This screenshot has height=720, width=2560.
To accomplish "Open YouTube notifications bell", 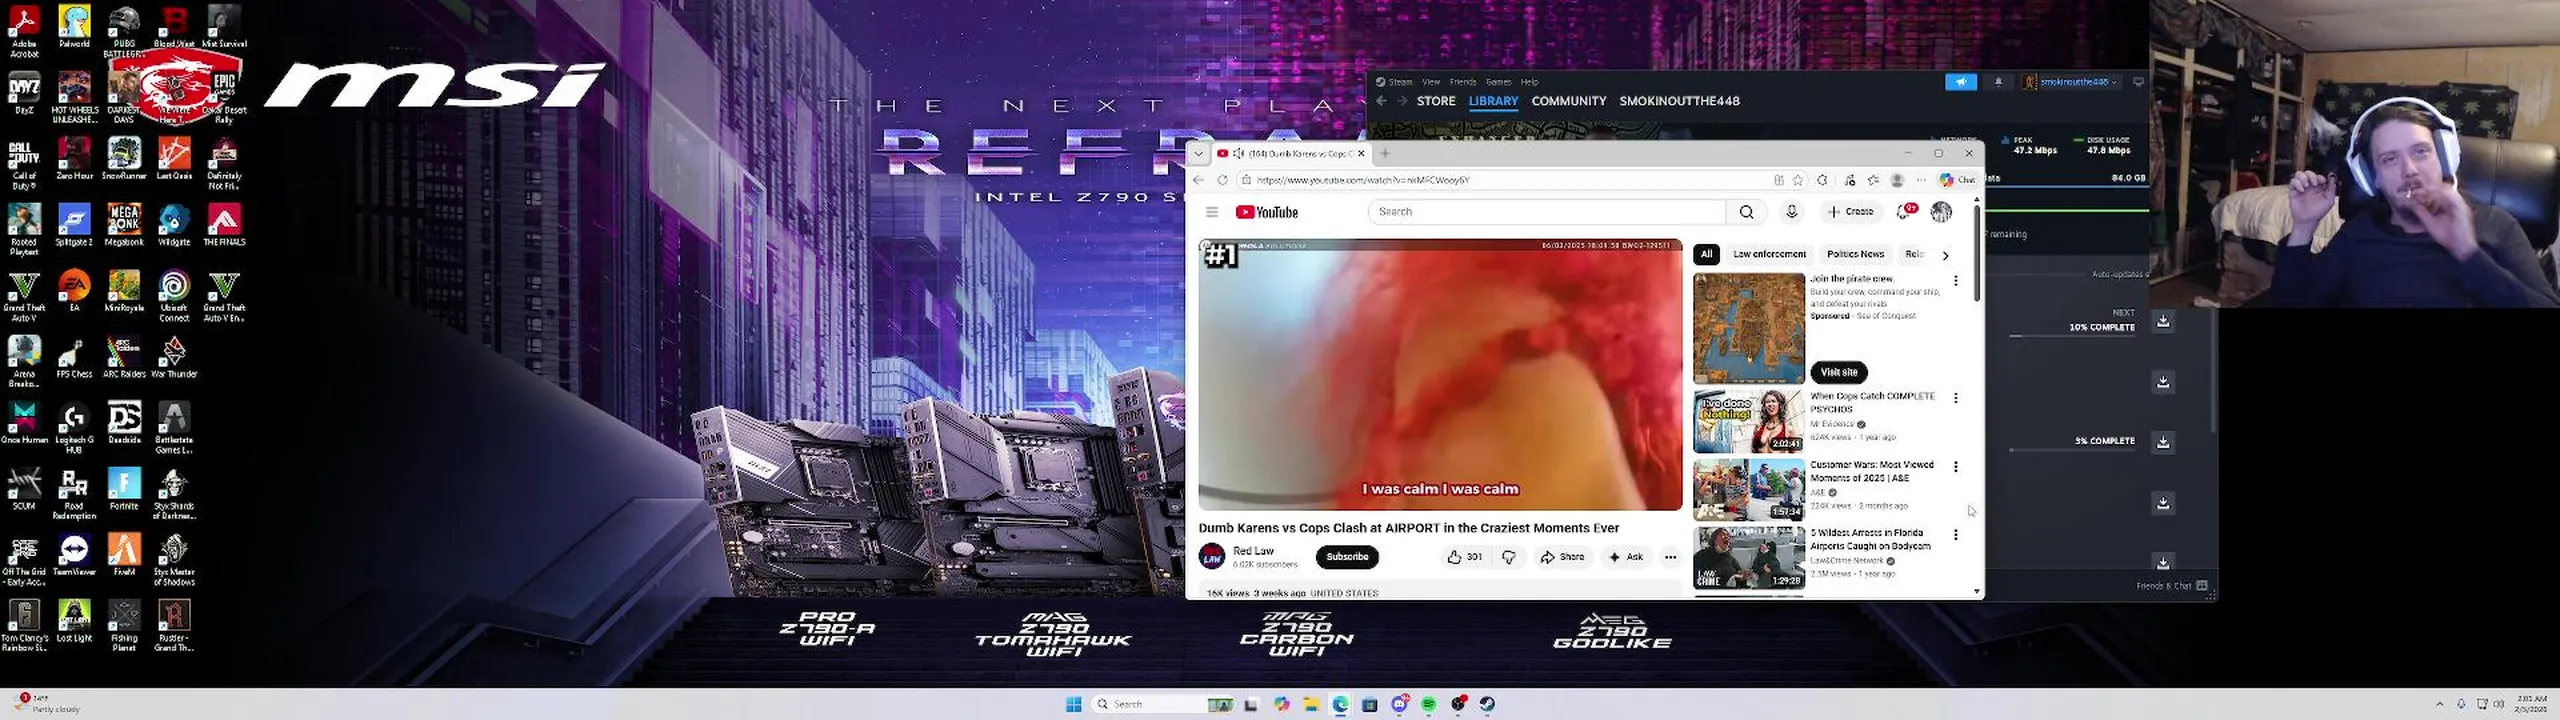I will (x=1907, y=211).
